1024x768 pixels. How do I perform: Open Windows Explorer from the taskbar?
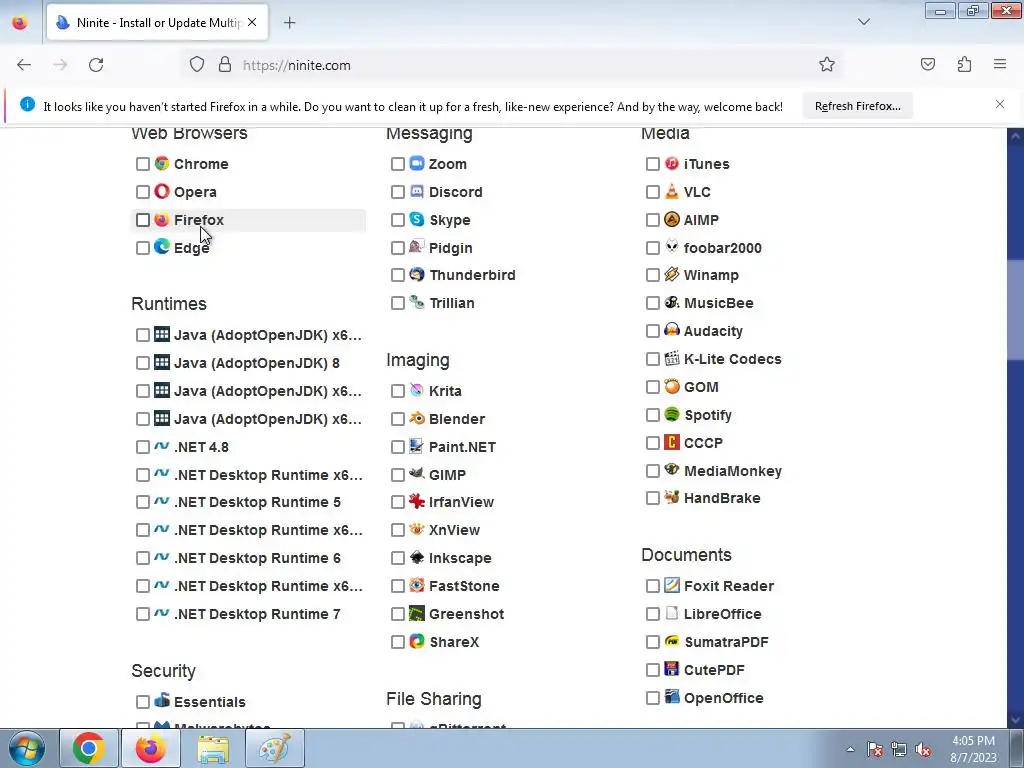click(x=213, y=748)
